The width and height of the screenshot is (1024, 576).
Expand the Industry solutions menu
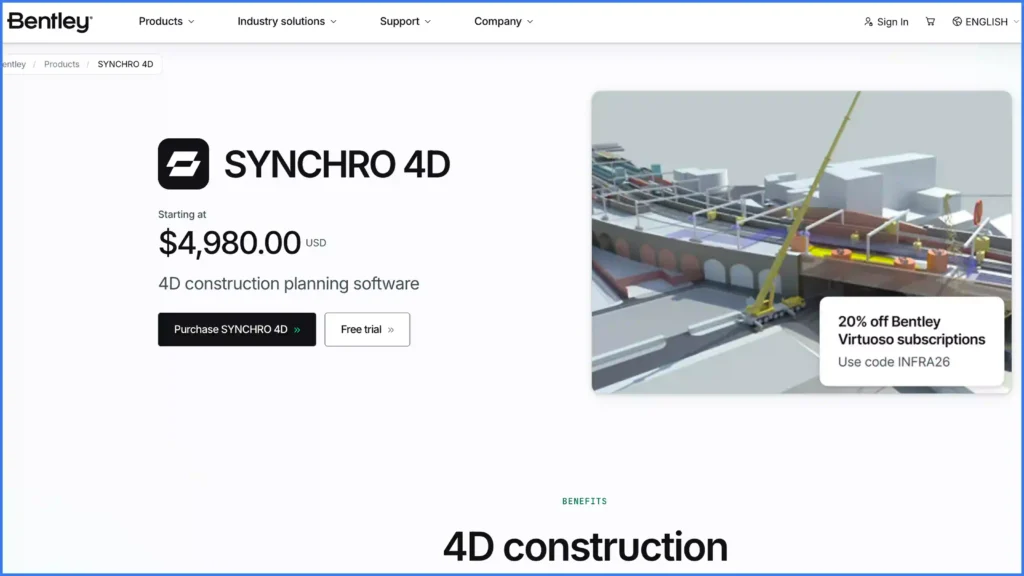point(287,22)
